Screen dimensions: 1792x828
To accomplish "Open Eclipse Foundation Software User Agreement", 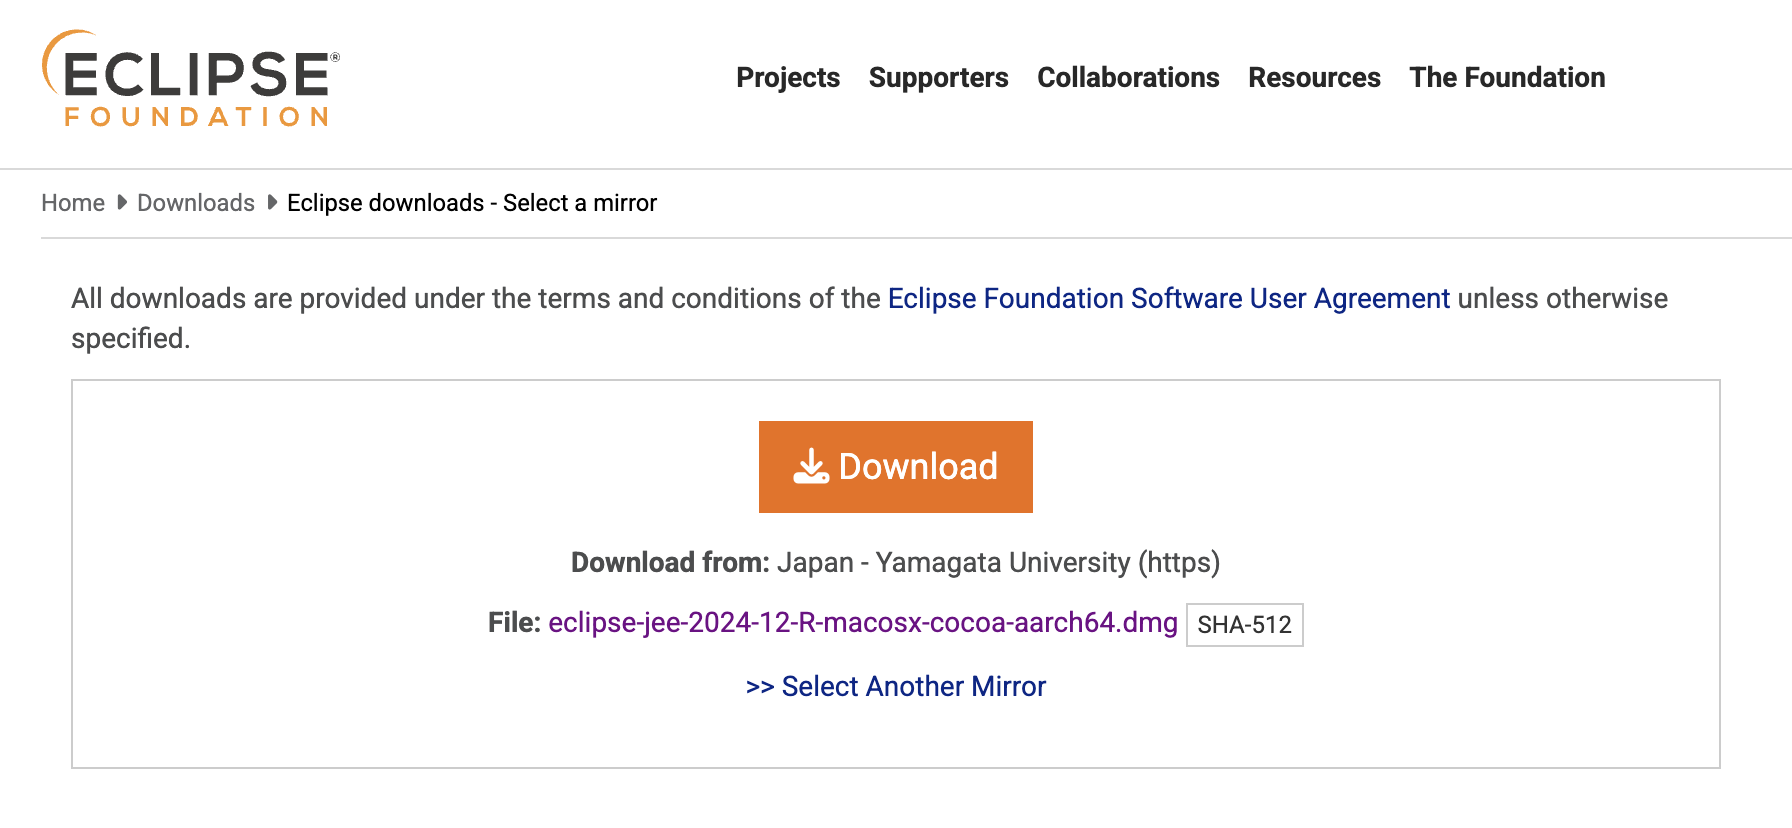I will 1169,298.
